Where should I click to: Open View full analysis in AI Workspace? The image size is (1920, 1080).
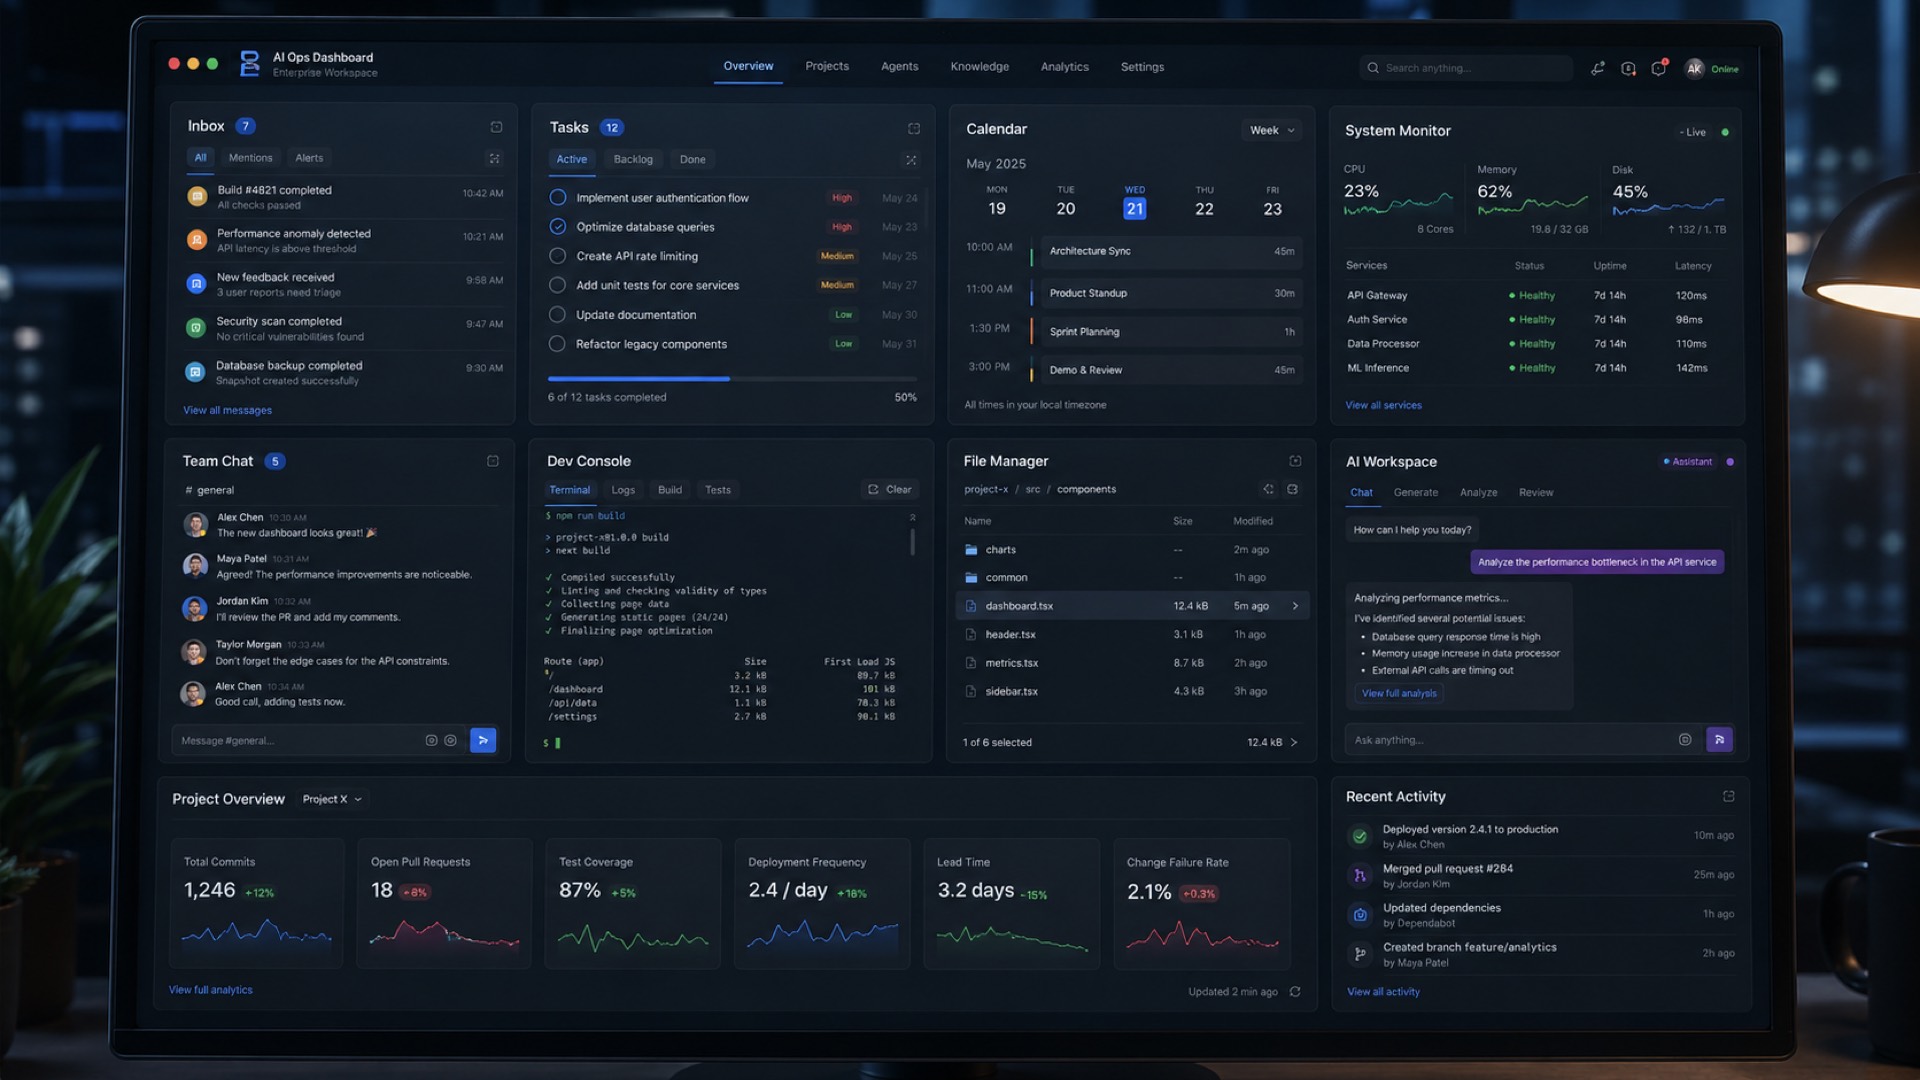[1399, 693]
